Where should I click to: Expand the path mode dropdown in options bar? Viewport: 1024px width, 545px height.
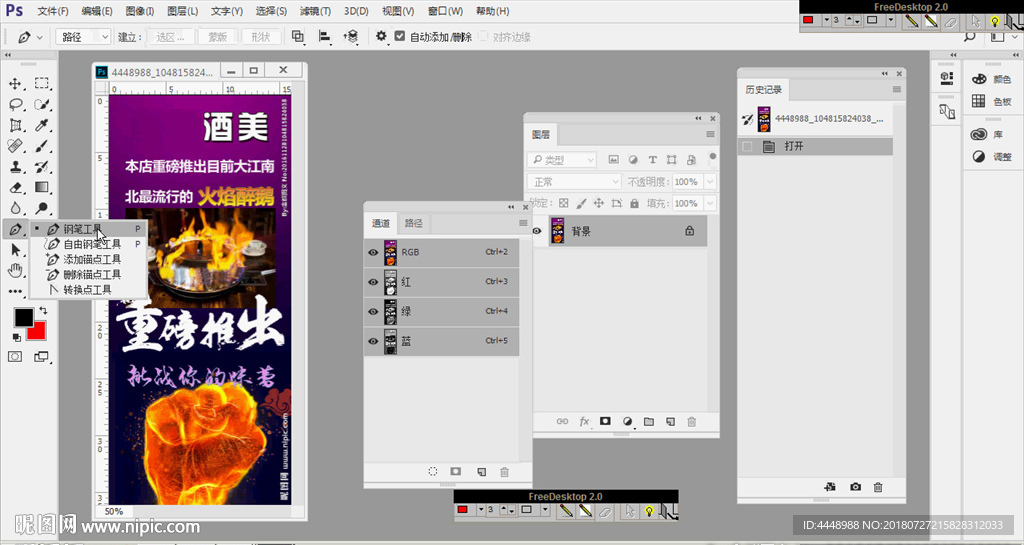coord(85,37)
